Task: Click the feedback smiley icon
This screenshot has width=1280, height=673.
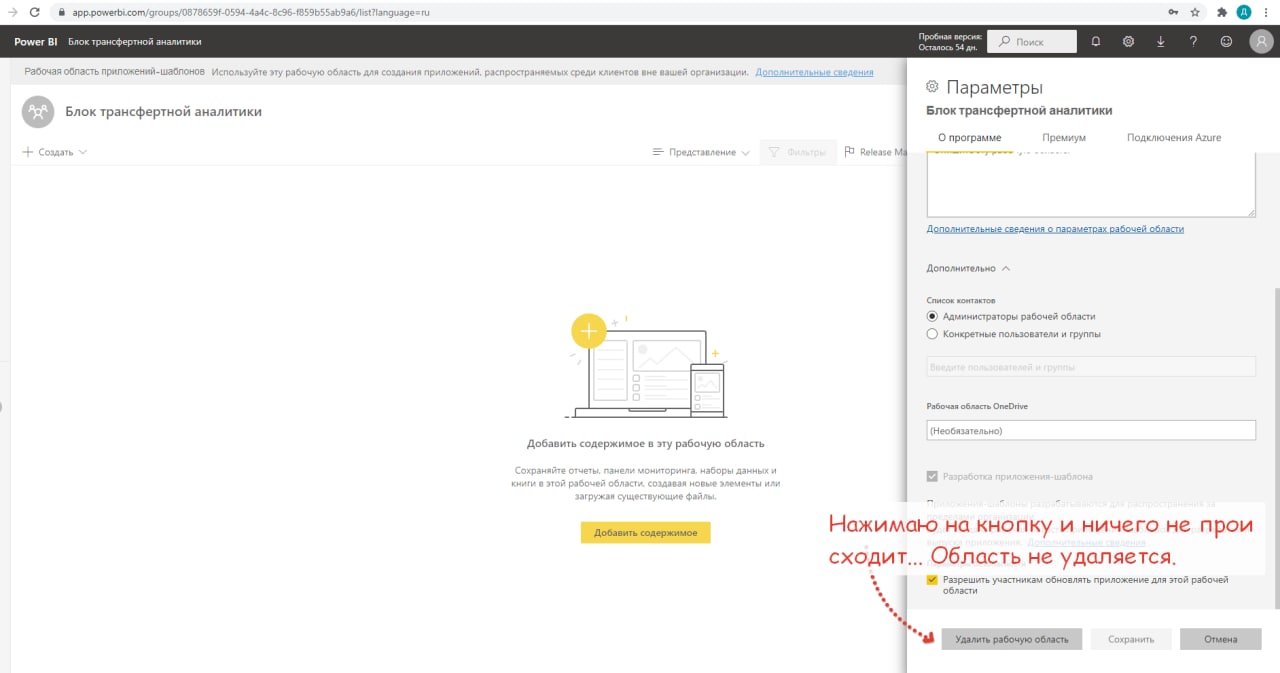Action: tap(1227, 42)
